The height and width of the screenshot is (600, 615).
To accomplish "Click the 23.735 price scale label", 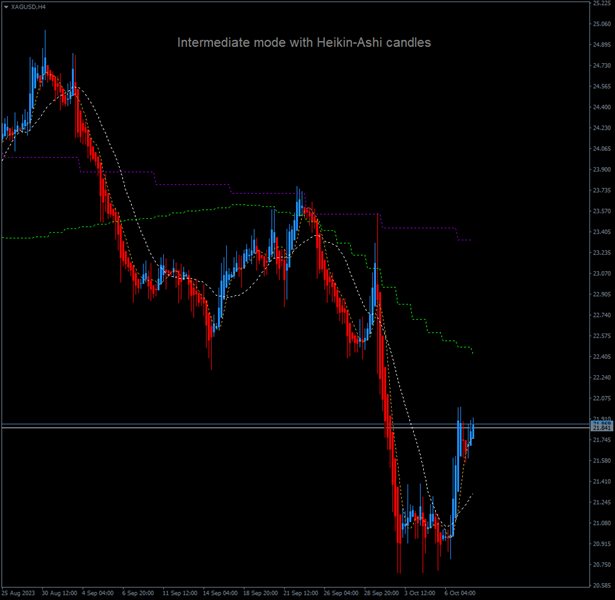I will [x=602, y=190].
